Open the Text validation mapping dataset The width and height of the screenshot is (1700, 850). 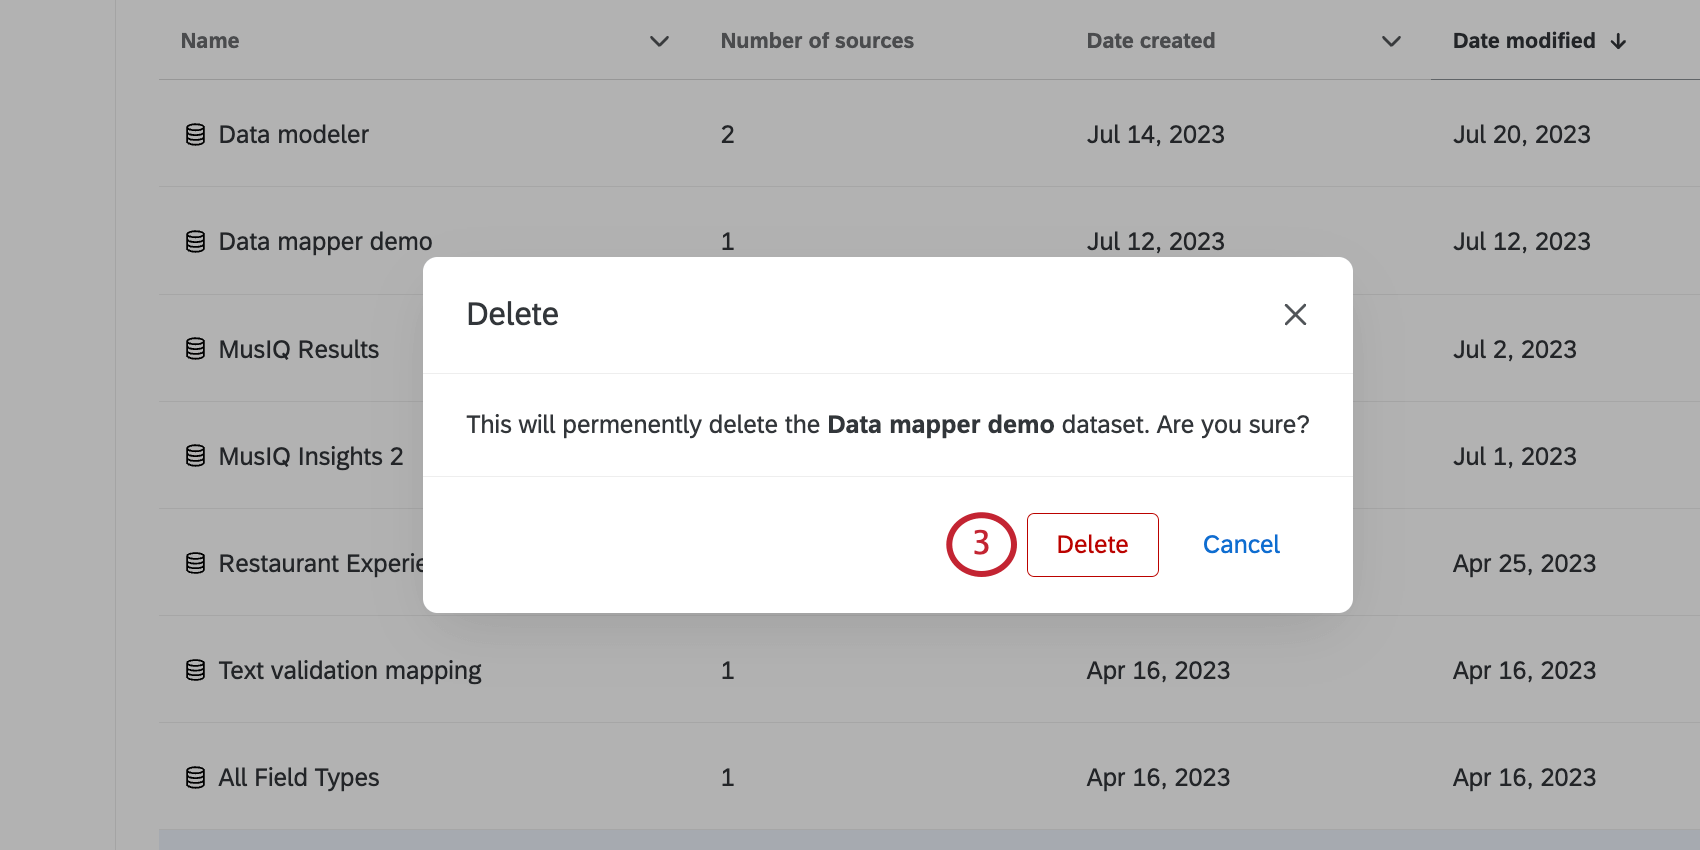[x=350, y=670]
